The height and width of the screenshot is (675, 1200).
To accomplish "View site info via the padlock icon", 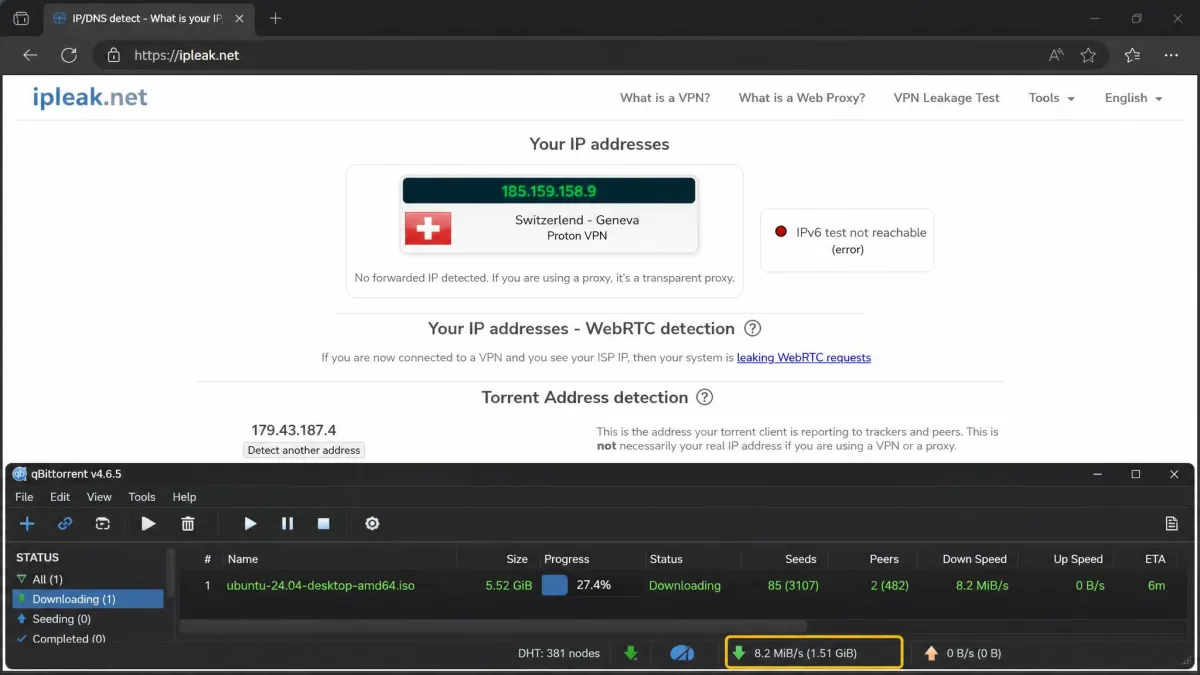I will (x=113, y=55).
